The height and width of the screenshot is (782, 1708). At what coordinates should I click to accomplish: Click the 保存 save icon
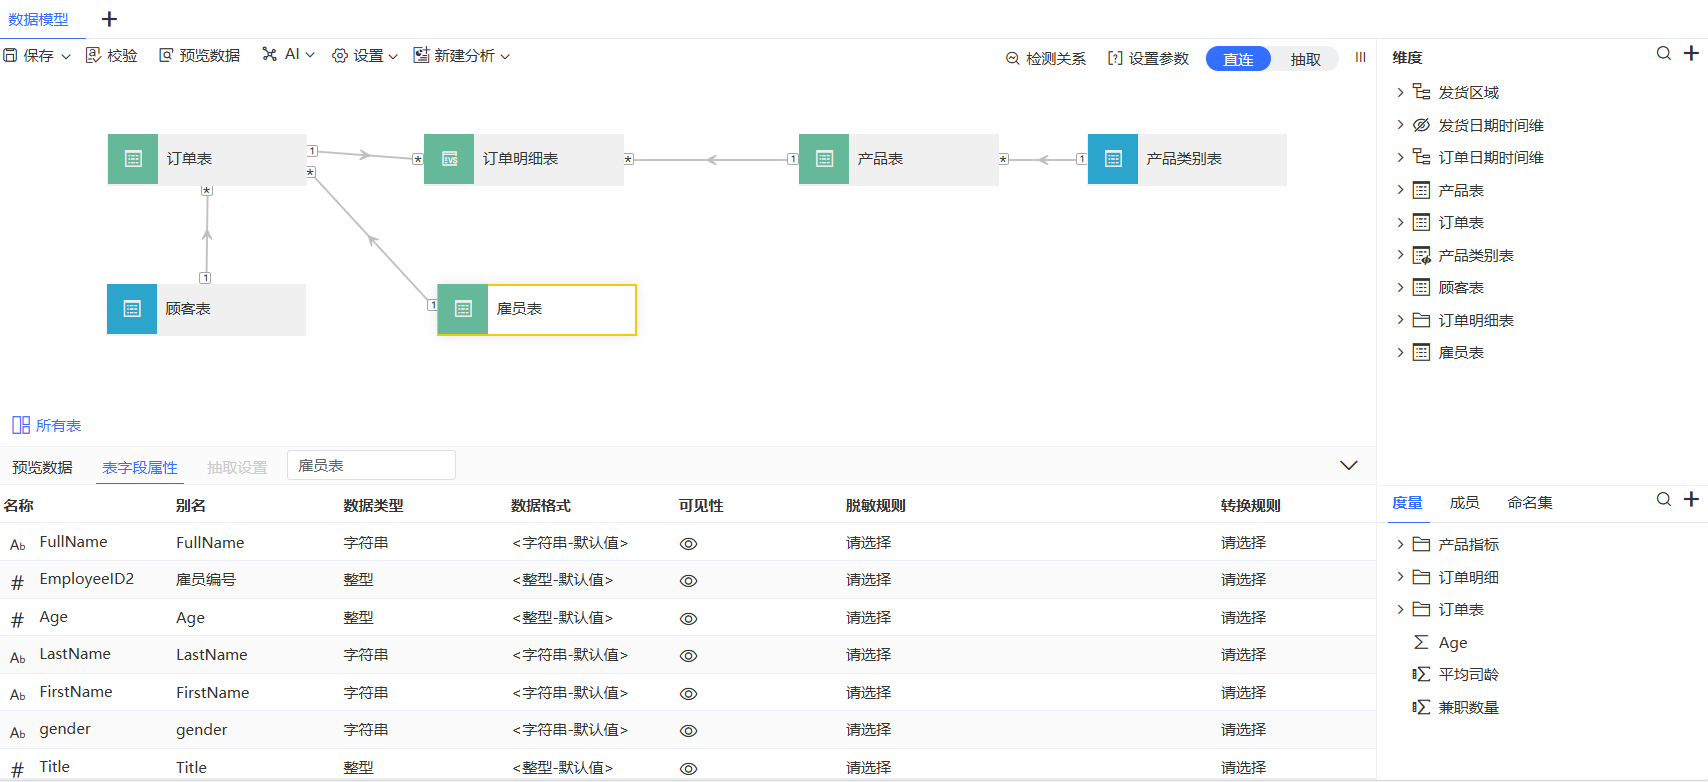(x=10, y=56)
